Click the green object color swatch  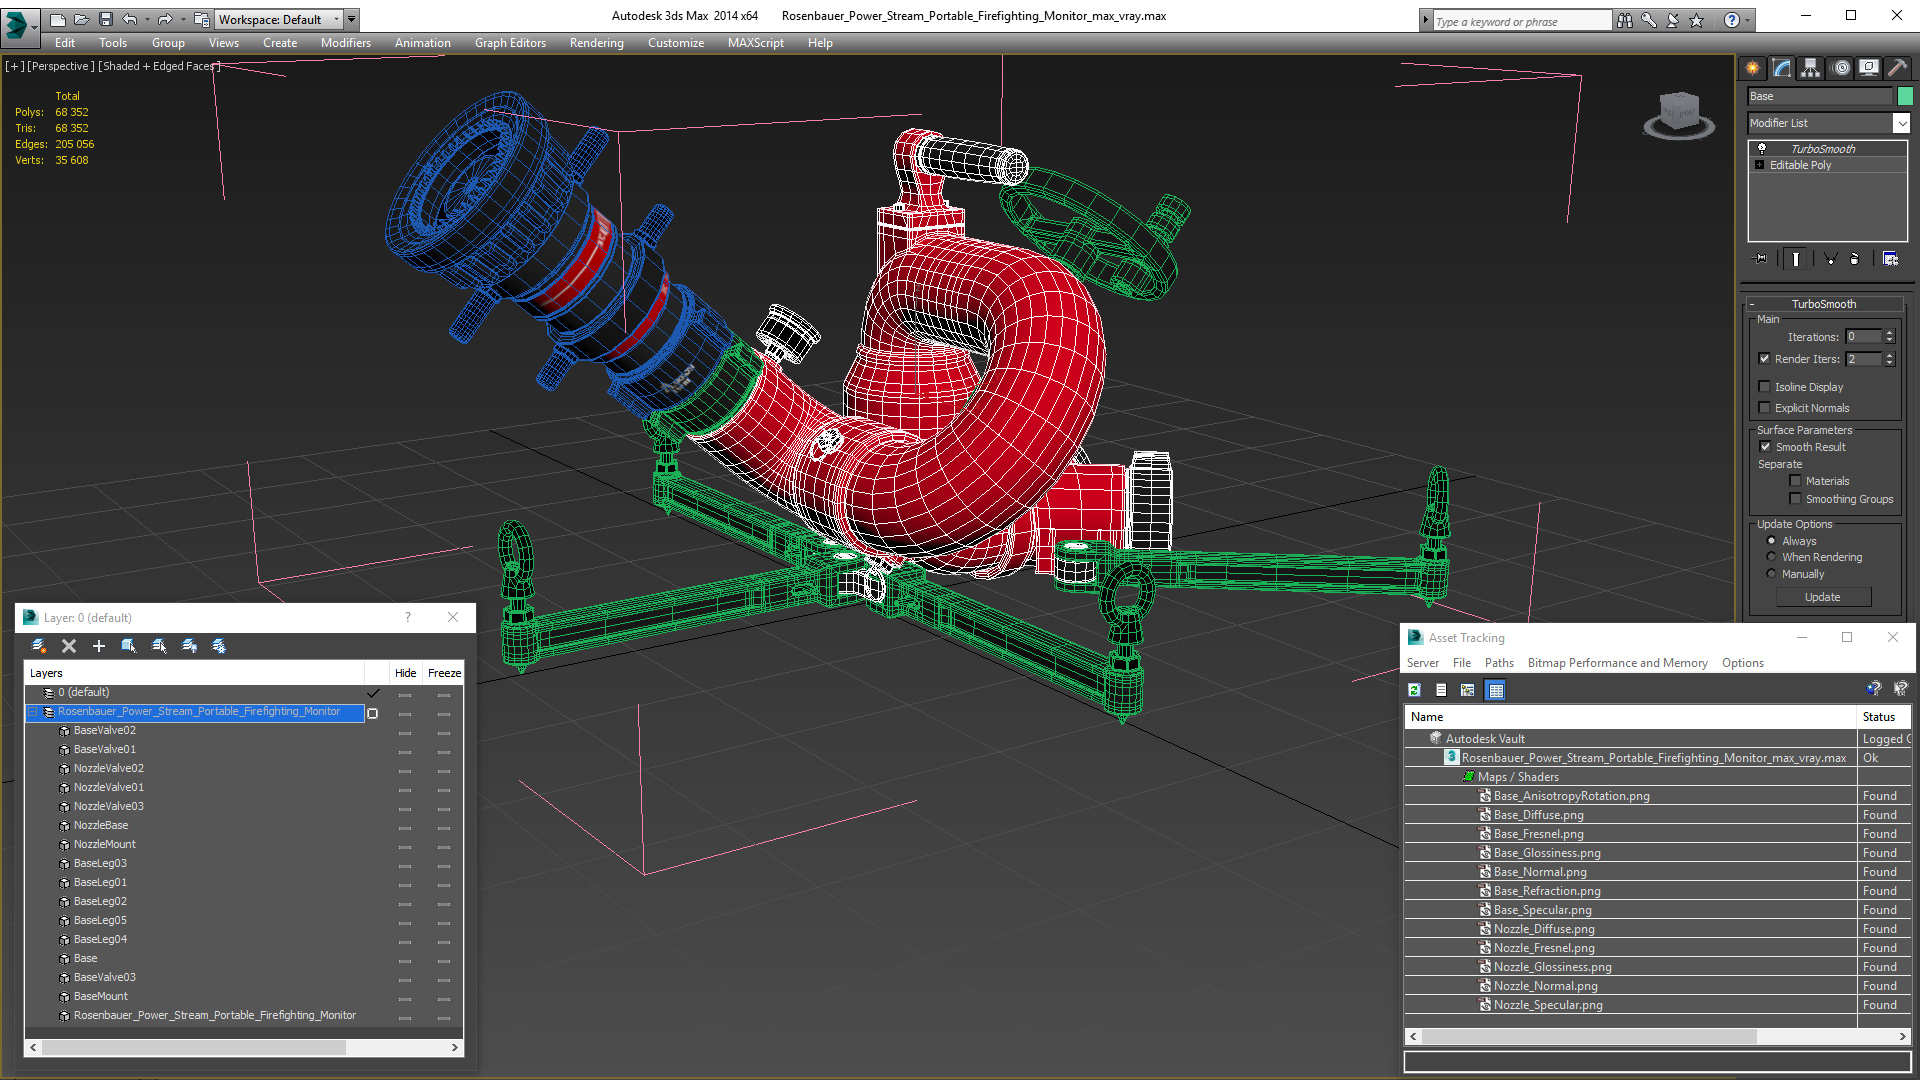1905,96
